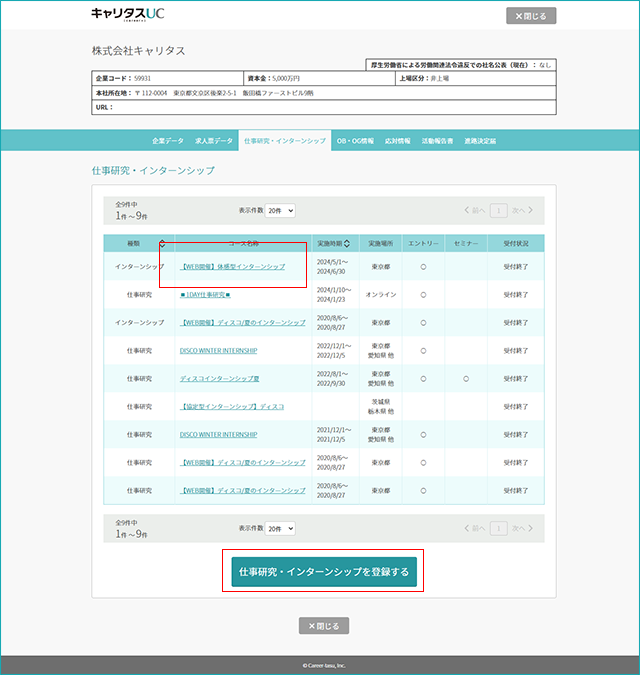Go to previous page in bottom pager
This screenshot has width=640, height=675.
click(x=475, y=528)
